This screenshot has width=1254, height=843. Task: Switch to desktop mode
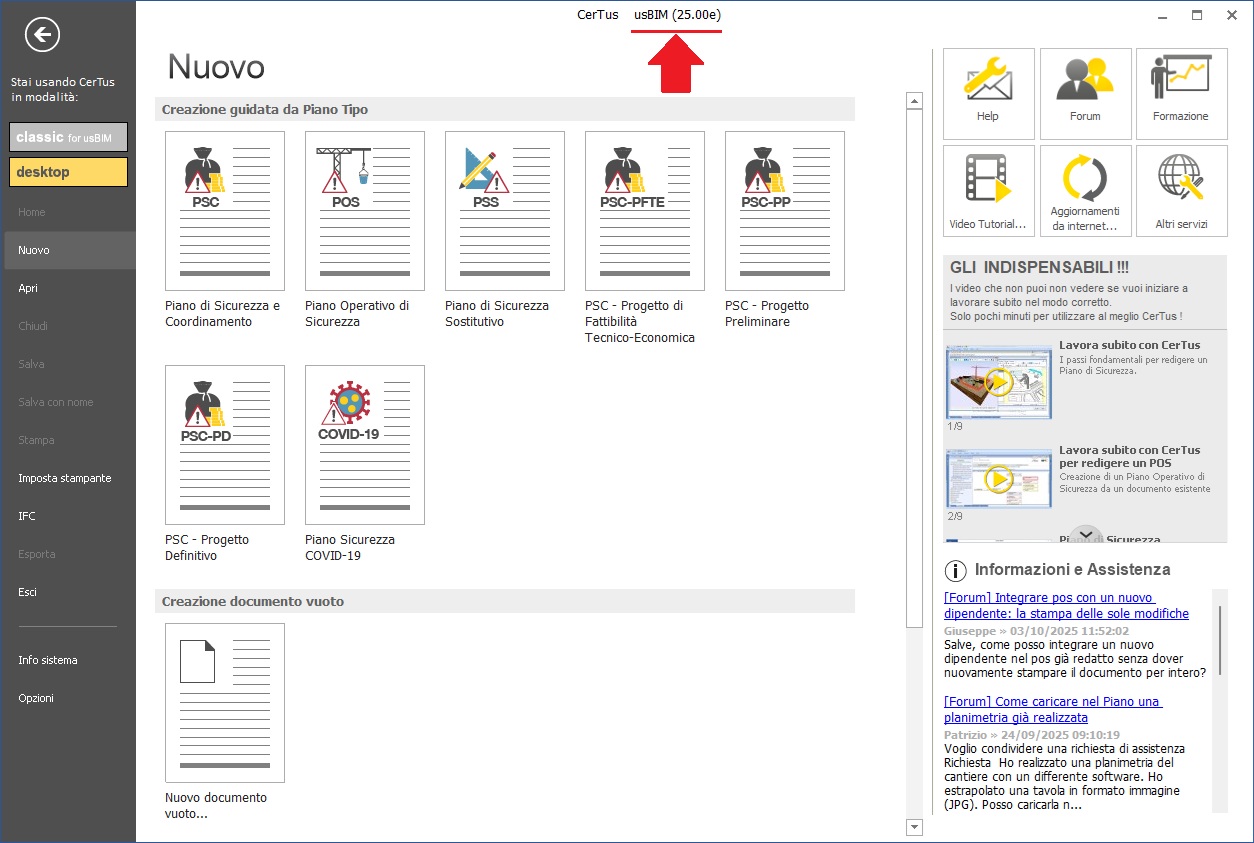(x=68, y=172)
